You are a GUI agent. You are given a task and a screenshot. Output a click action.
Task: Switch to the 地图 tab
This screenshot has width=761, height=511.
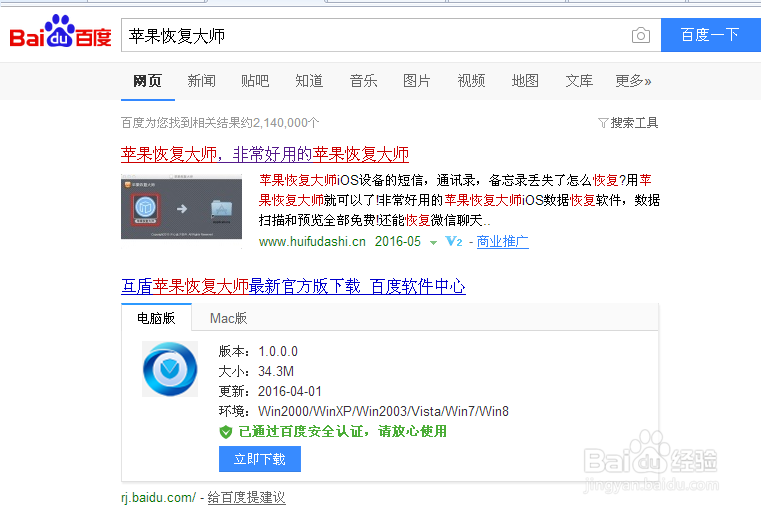[525, 81]
